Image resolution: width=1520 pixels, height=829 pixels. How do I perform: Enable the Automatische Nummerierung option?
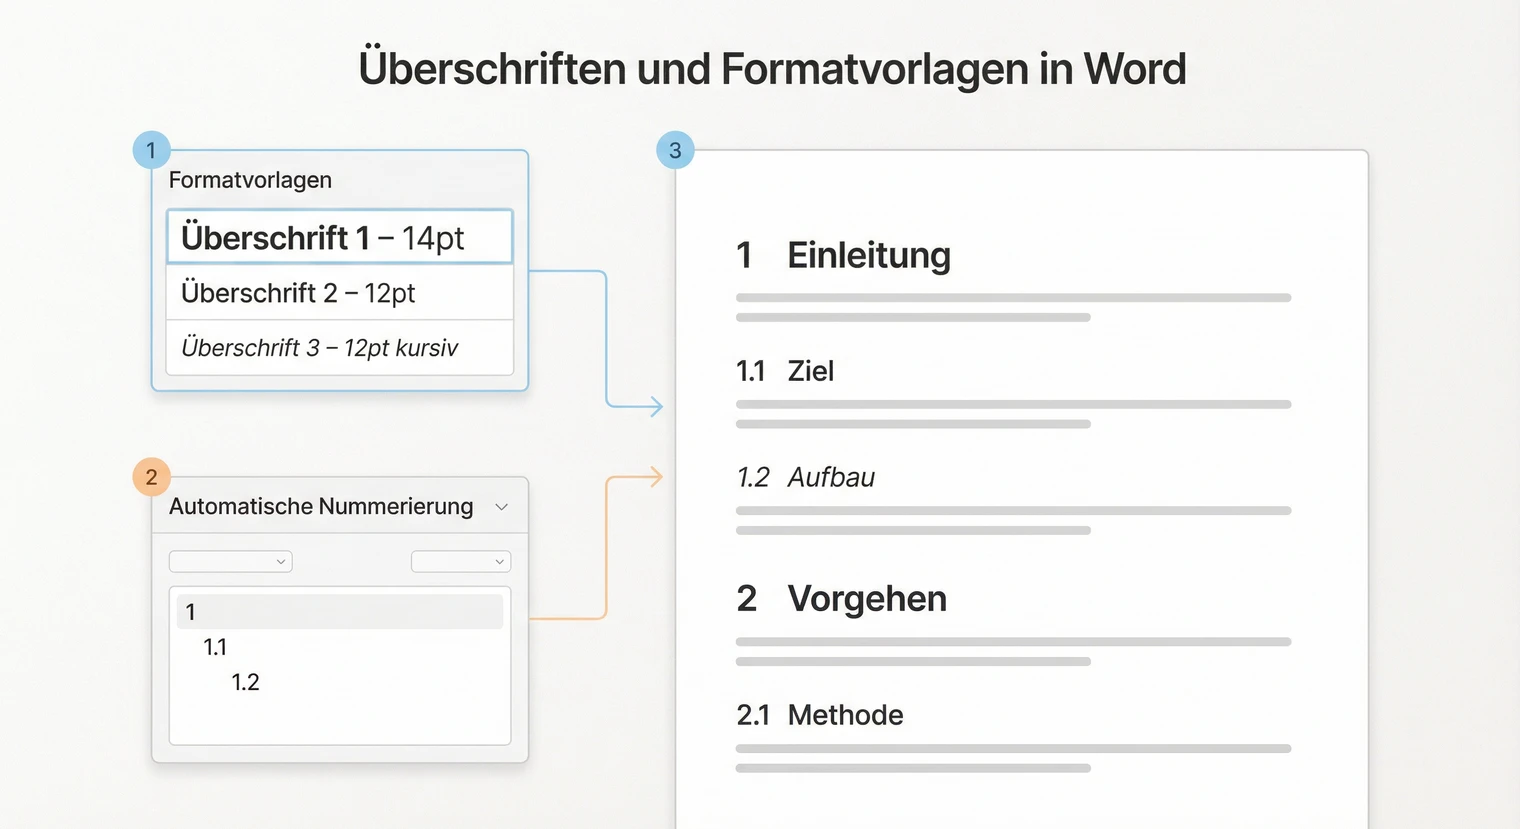[x=321, y=506]
